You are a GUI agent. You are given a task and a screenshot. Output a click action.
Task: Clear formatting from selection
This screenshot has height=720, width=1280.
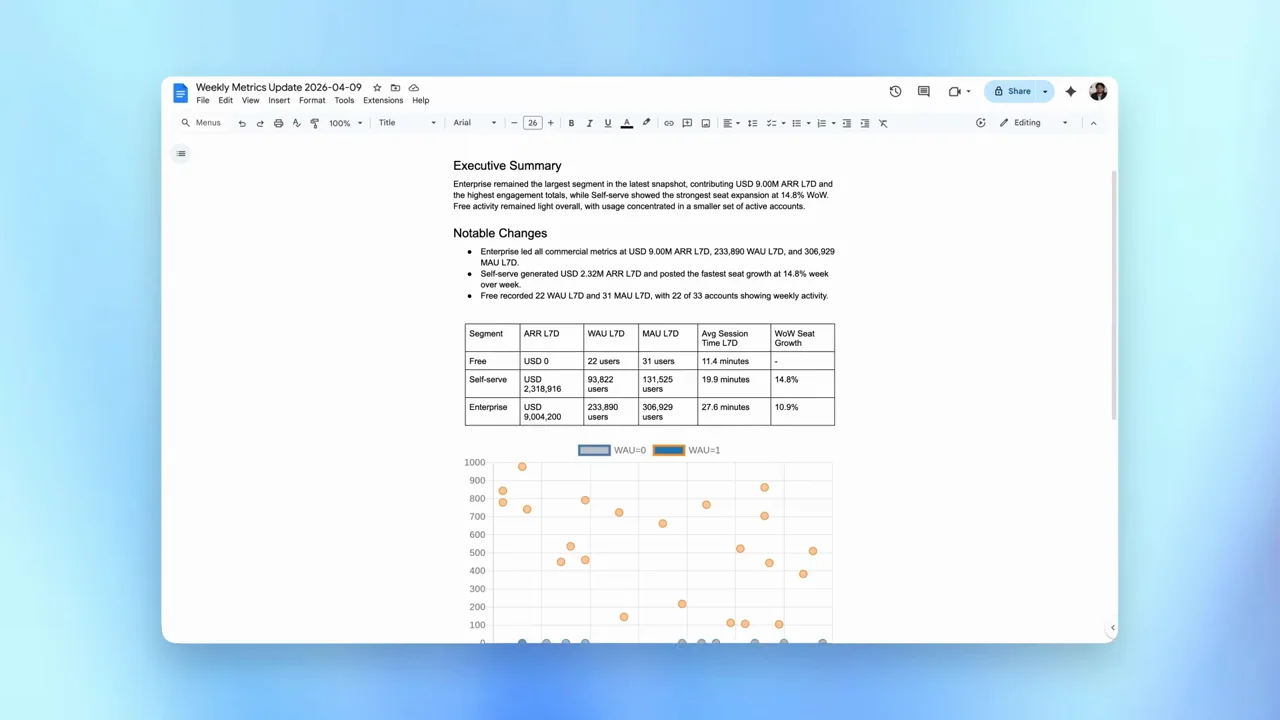click(883, 123)
